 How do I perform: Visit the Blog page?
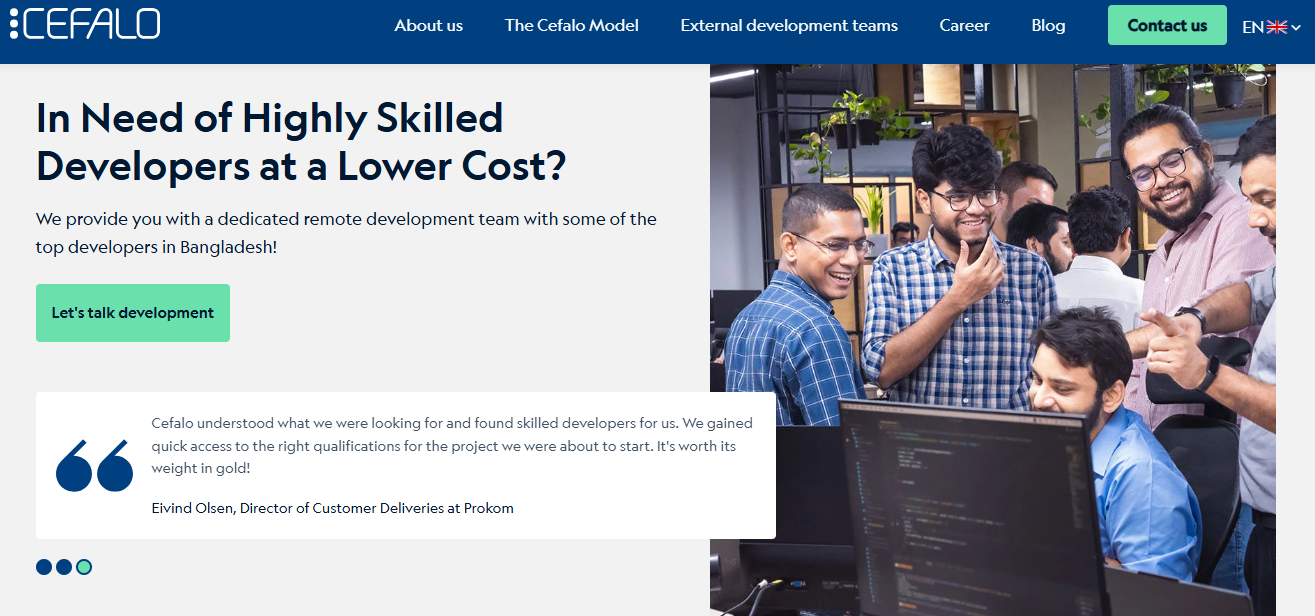pos(1048,26)
